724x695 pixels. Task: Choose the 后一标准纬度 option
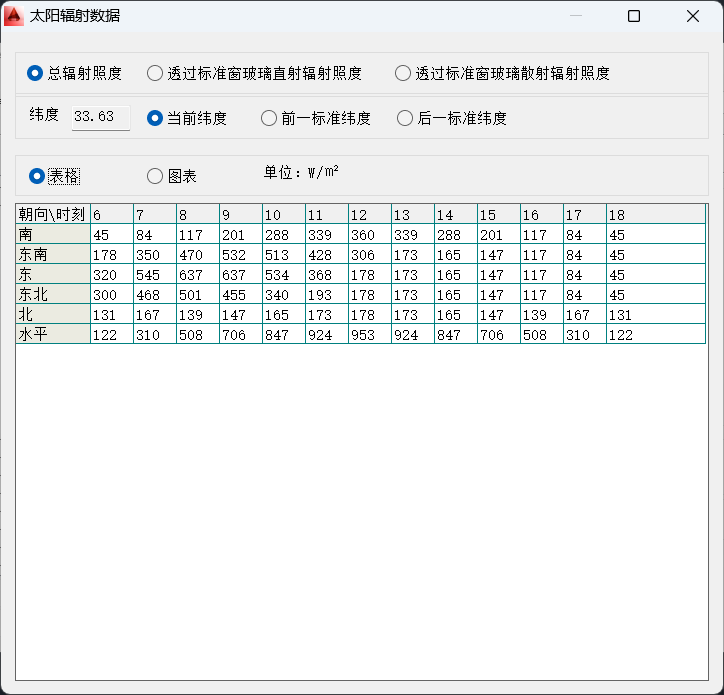[405, 118]
